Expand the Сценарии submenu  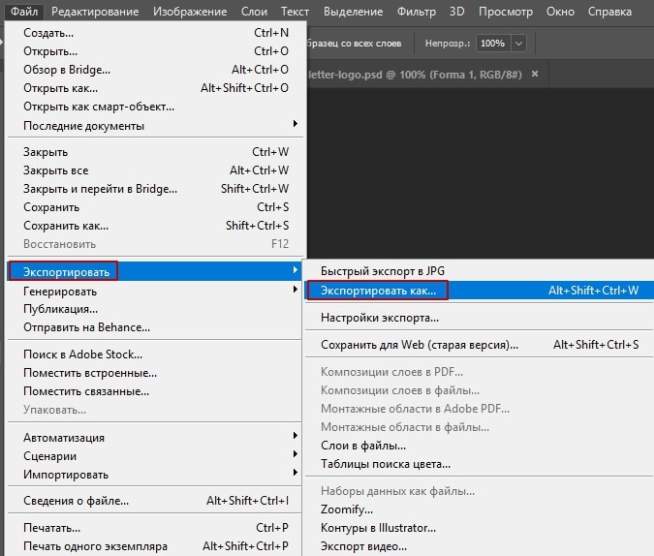154,456
